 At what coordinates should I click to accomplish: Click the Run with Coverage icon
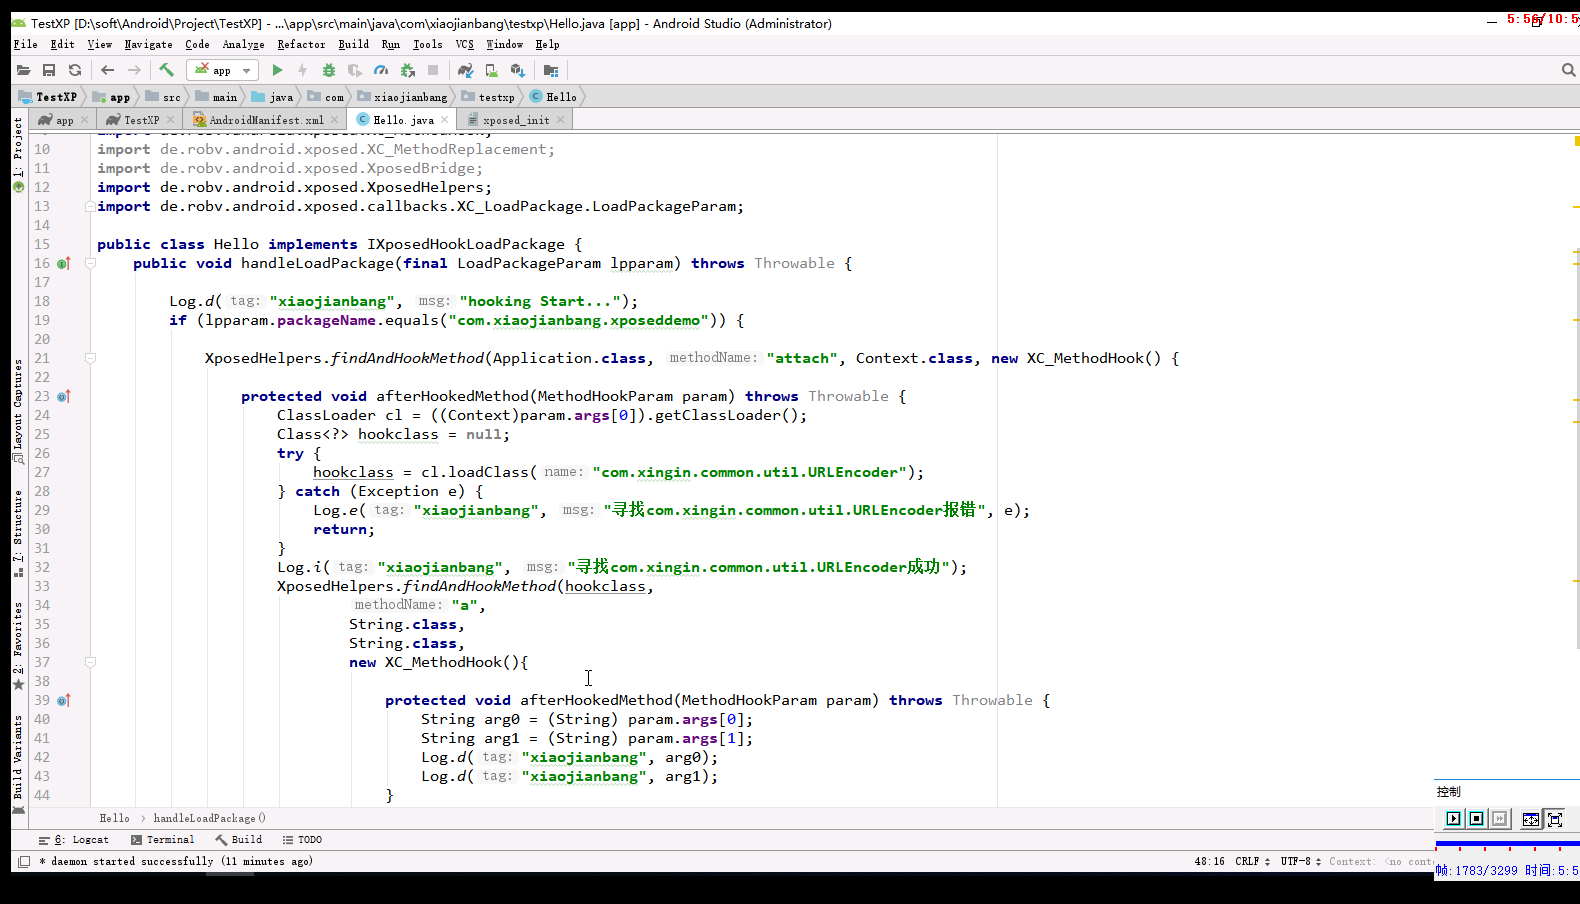[x=355, y=70]
